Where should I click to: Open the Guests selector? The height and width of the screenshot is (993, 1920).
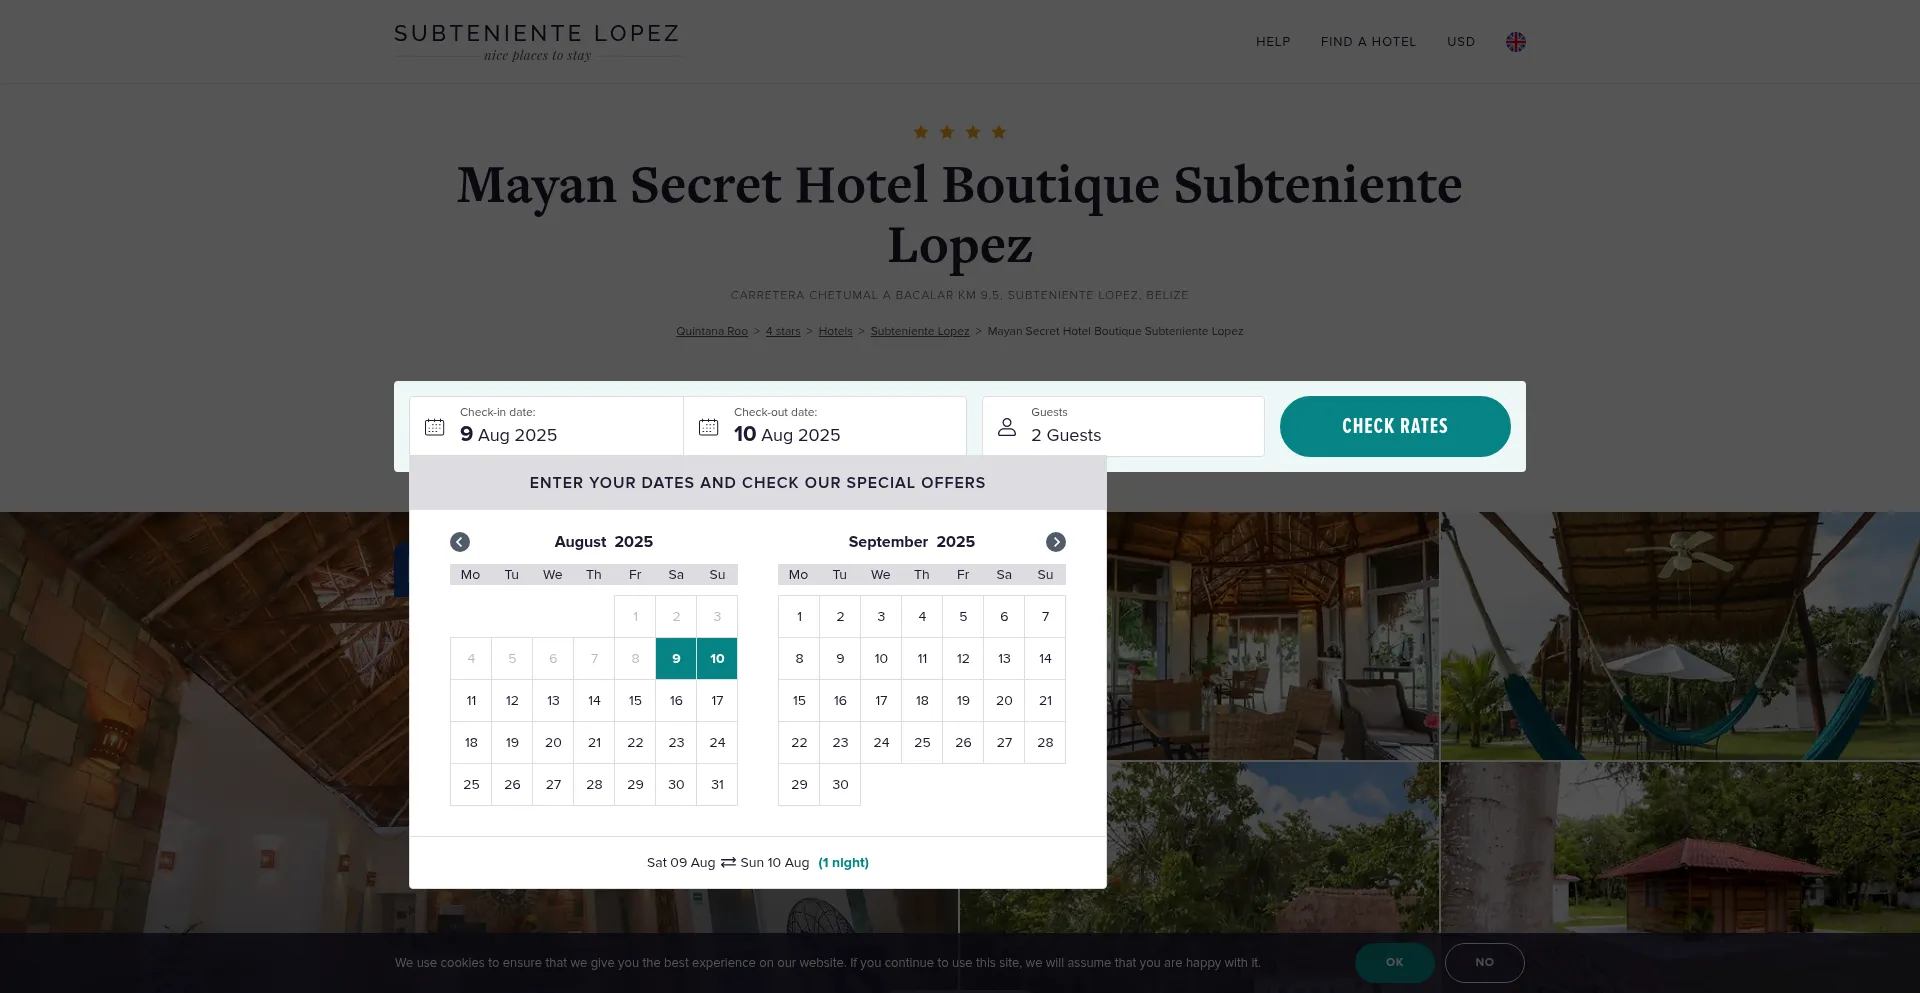[1123, 426]
